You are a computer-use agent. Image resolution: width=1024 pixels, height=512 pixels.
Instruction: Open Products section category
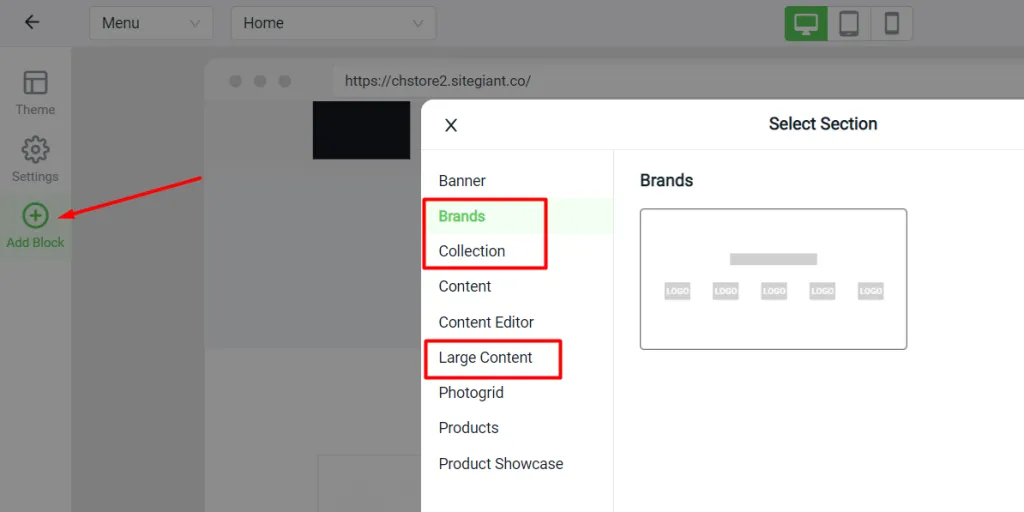(x=468, y=428)
